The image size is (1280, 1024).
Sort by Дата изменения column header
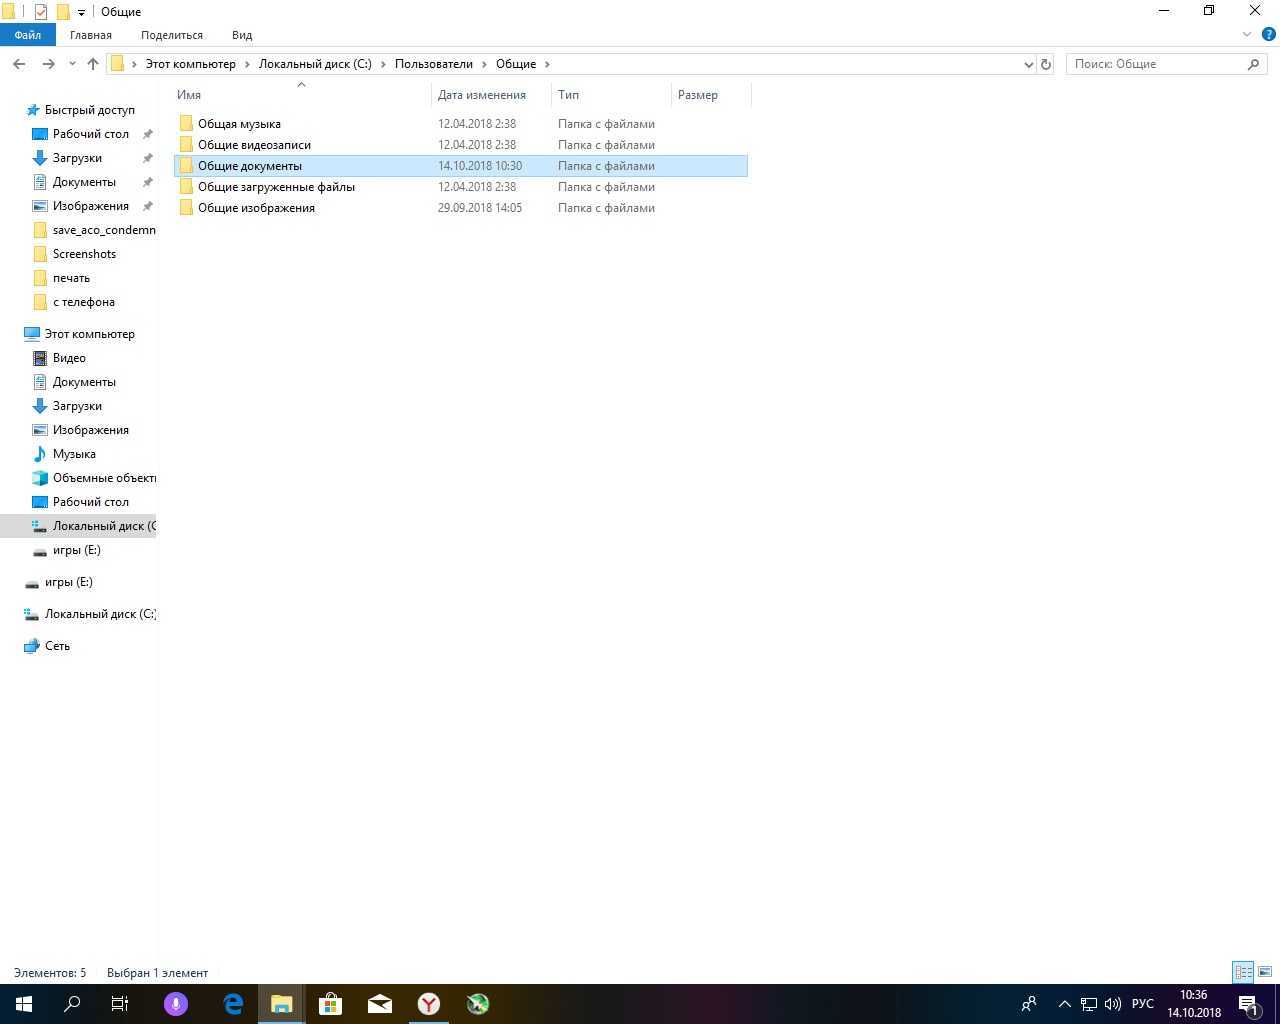pos(481,95)
